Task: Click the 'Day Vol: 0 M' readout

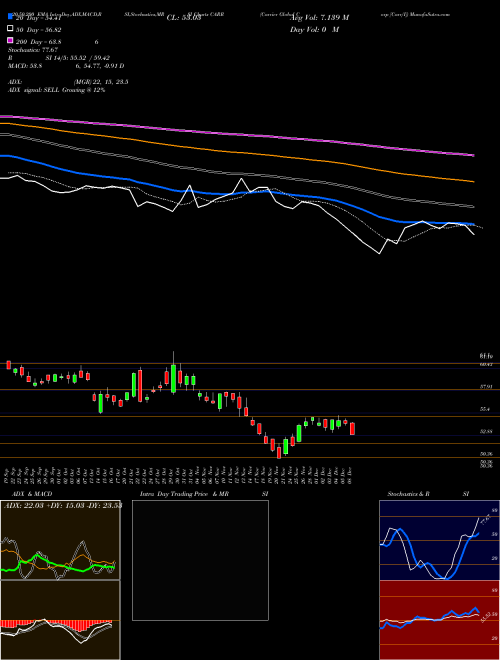Action: [314, 29]
